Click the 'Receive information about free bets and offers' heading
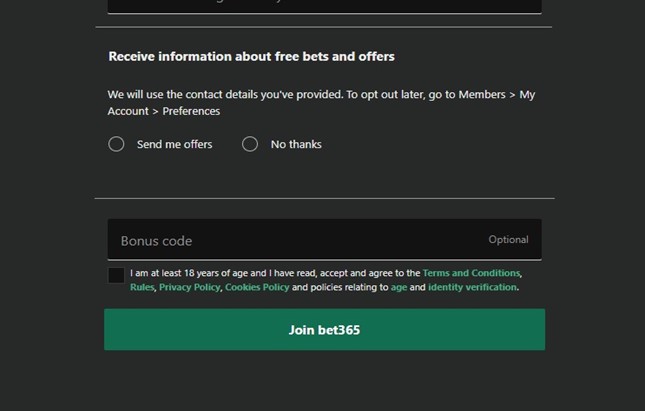Screen dimensions: 645x411 coord(251,56)
